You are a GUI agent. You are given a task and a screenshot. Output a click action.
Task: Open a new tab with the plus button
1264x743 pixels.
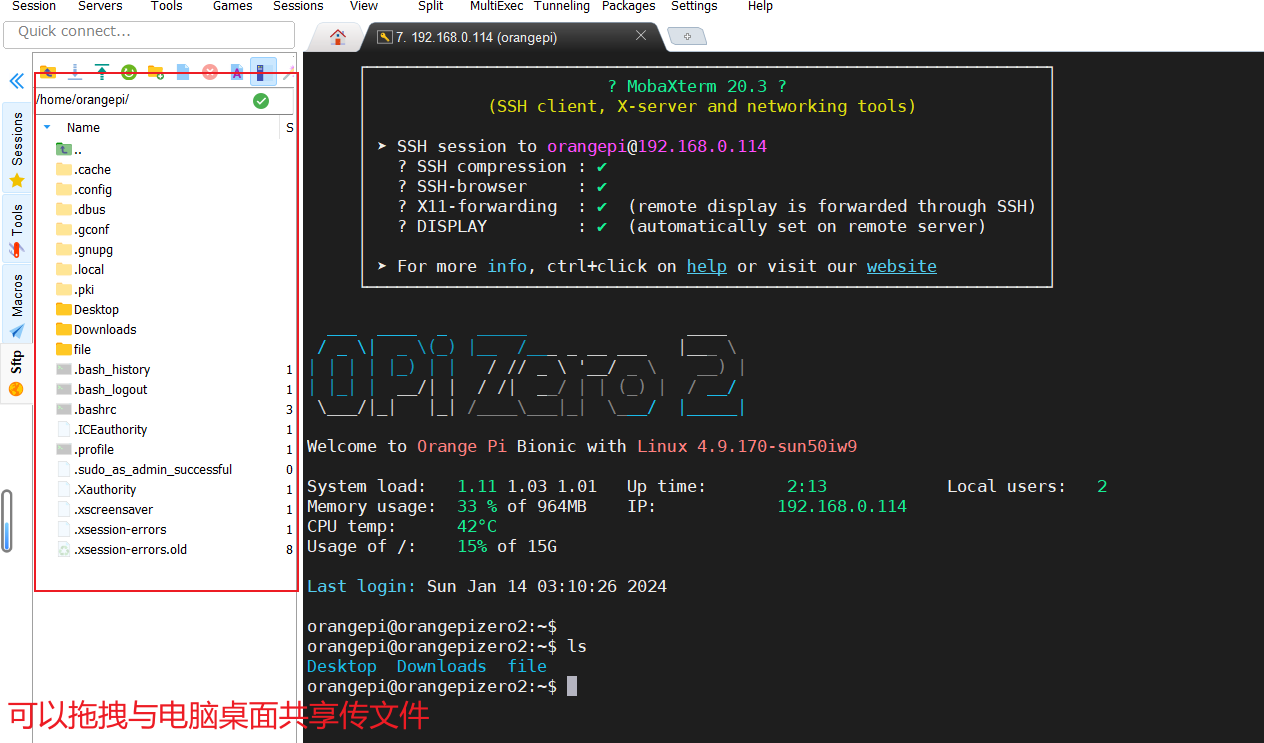(x=687, y=37)
